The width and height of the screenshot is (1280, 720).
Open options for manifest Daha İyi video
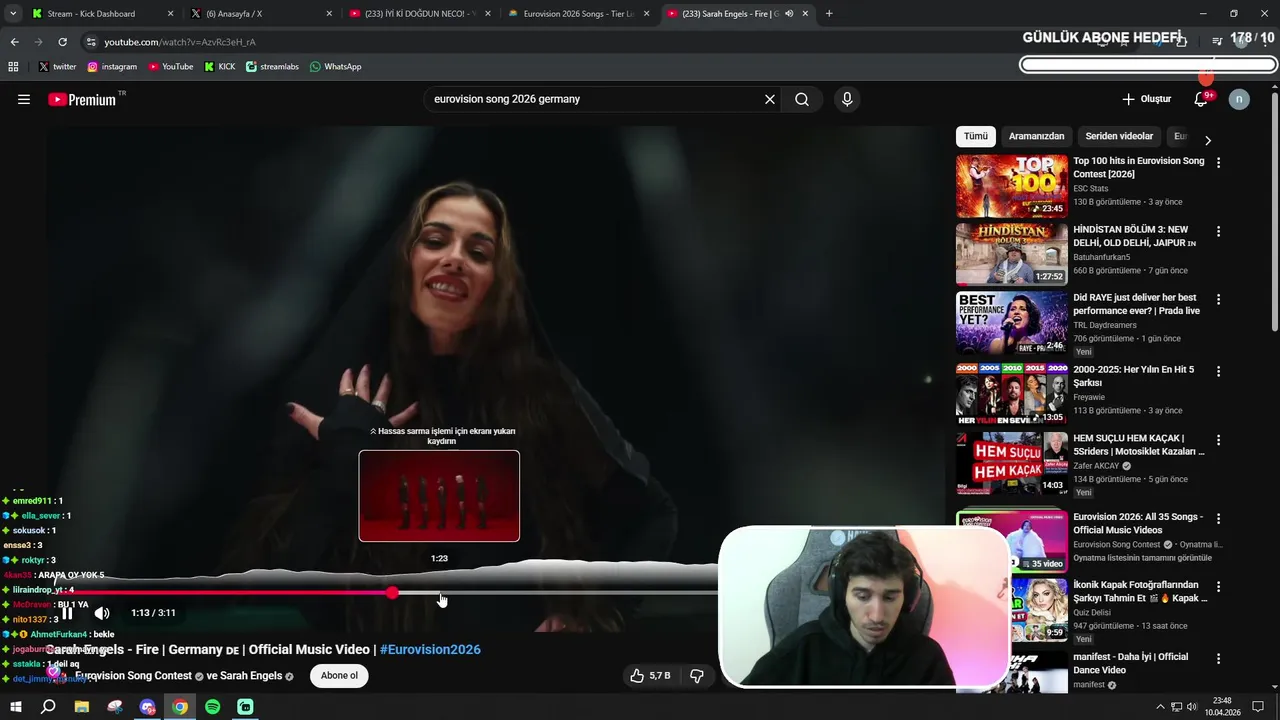click(1218, 659)
